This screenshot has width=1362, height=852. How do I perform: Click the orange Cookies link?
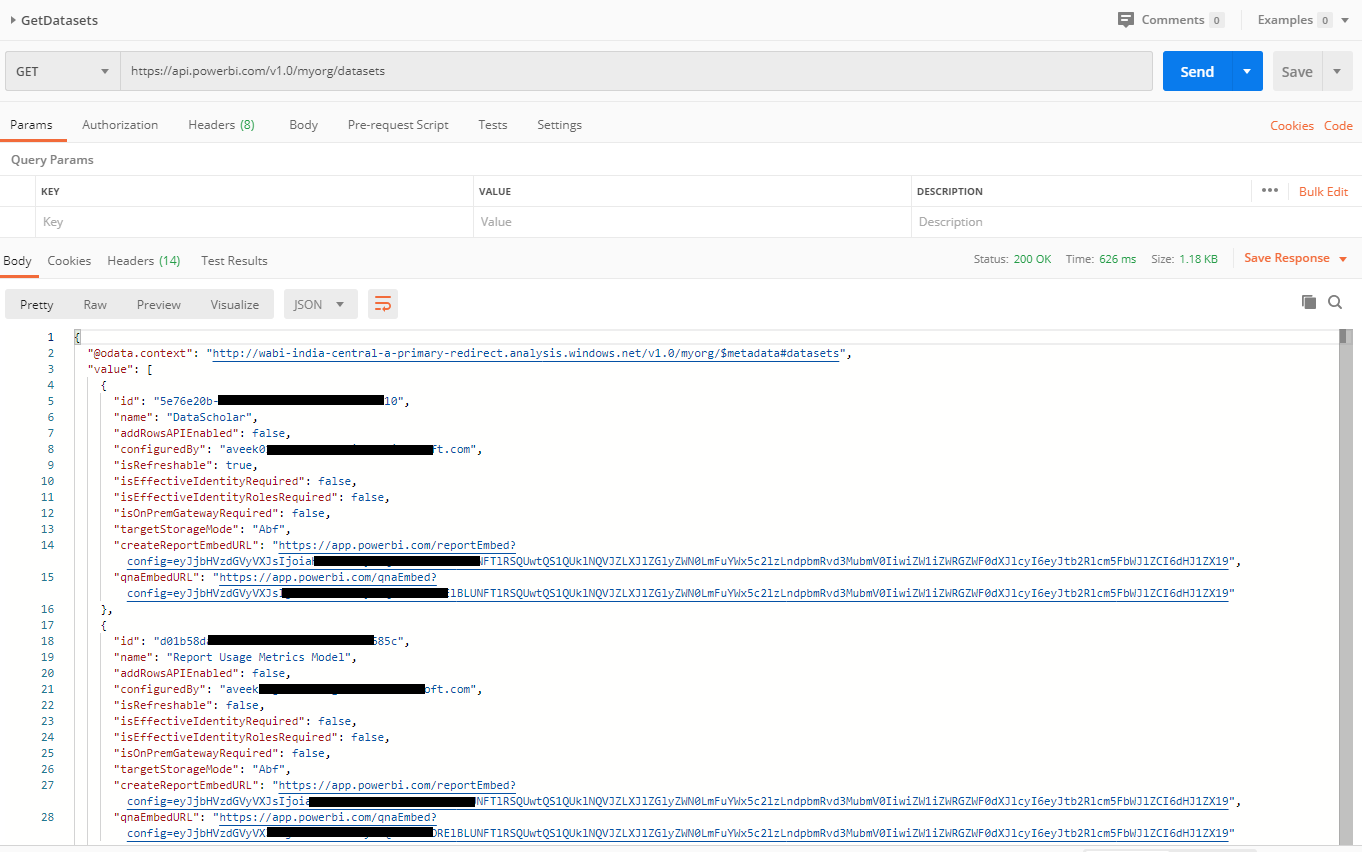[1292, 126]
